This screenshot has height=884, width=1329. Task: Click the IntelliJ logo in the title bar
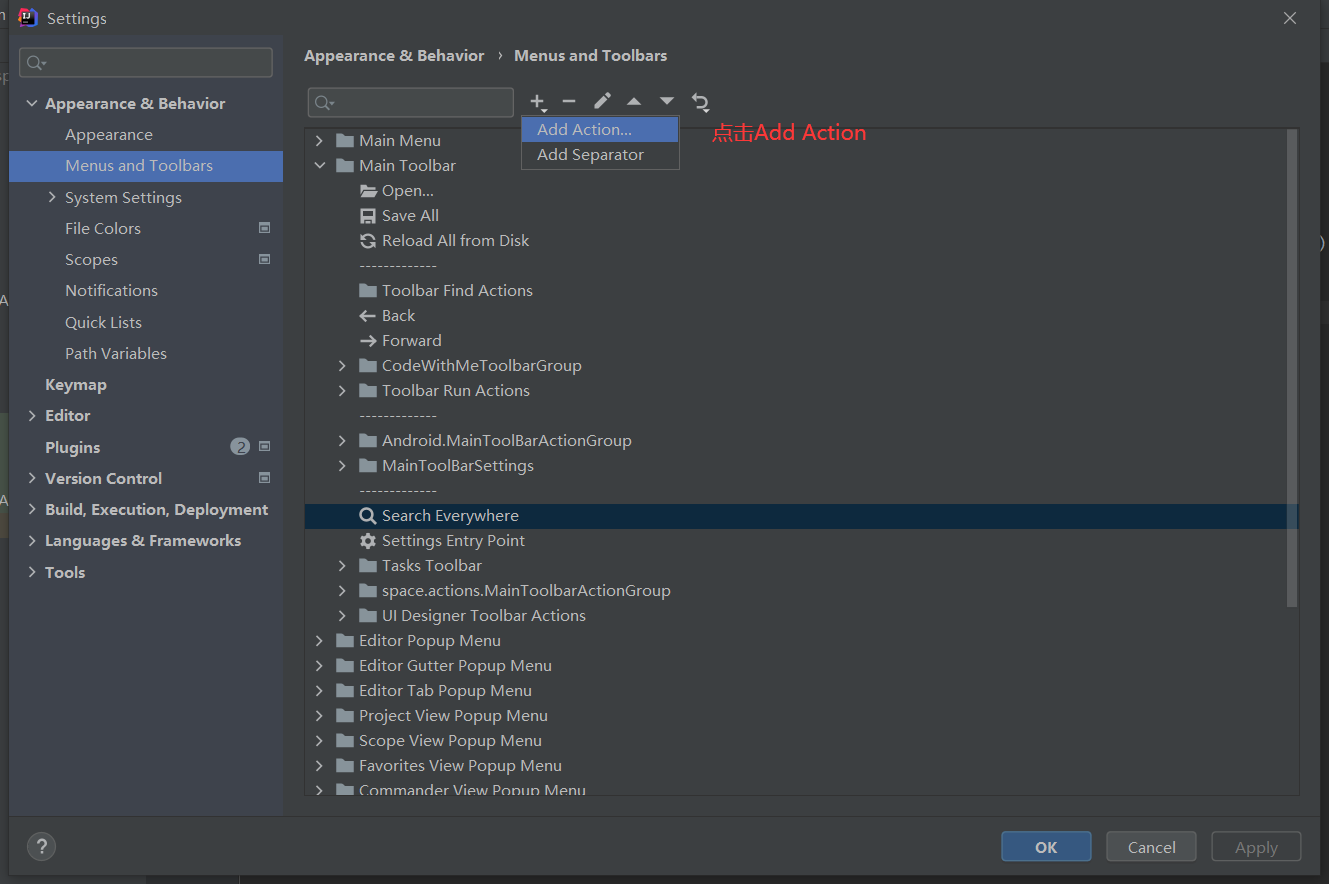pos(28,18)
